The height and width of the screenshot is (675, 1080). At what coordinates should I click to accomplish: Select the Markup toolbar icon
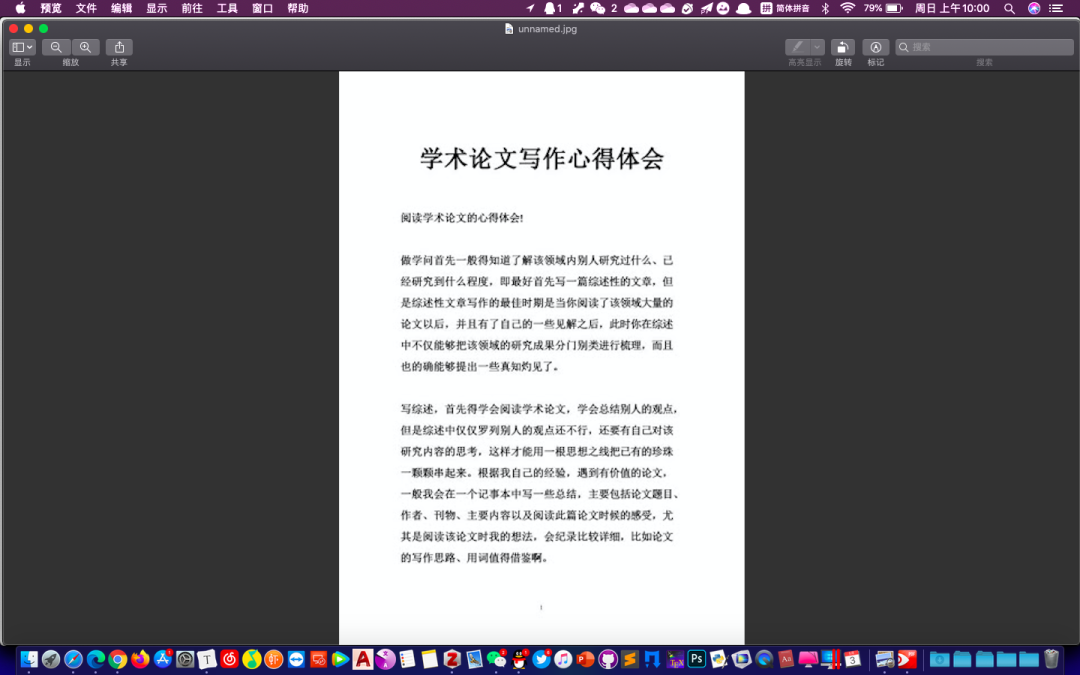click(875, 46)
